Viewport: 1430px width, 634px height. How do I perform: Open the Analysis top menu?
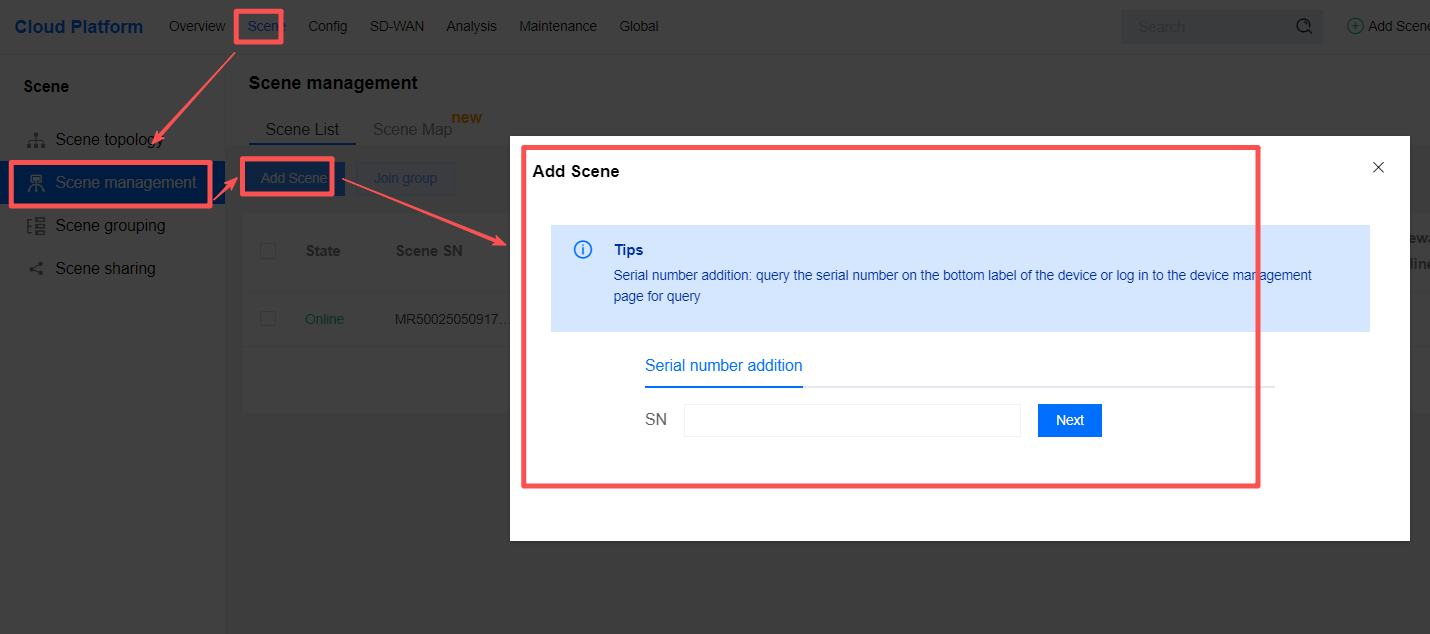click(x=471, y=27)
